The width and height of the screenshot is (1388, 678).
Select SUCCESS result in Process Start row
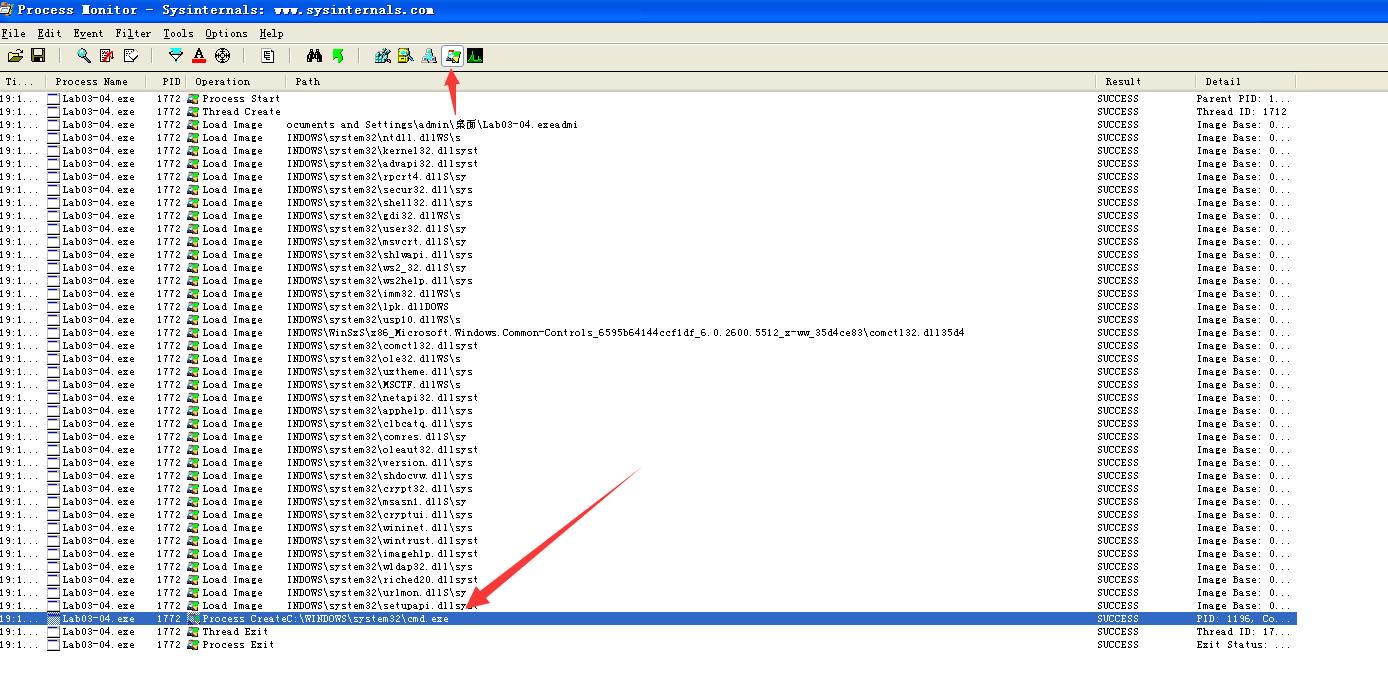pos(1118,99)
